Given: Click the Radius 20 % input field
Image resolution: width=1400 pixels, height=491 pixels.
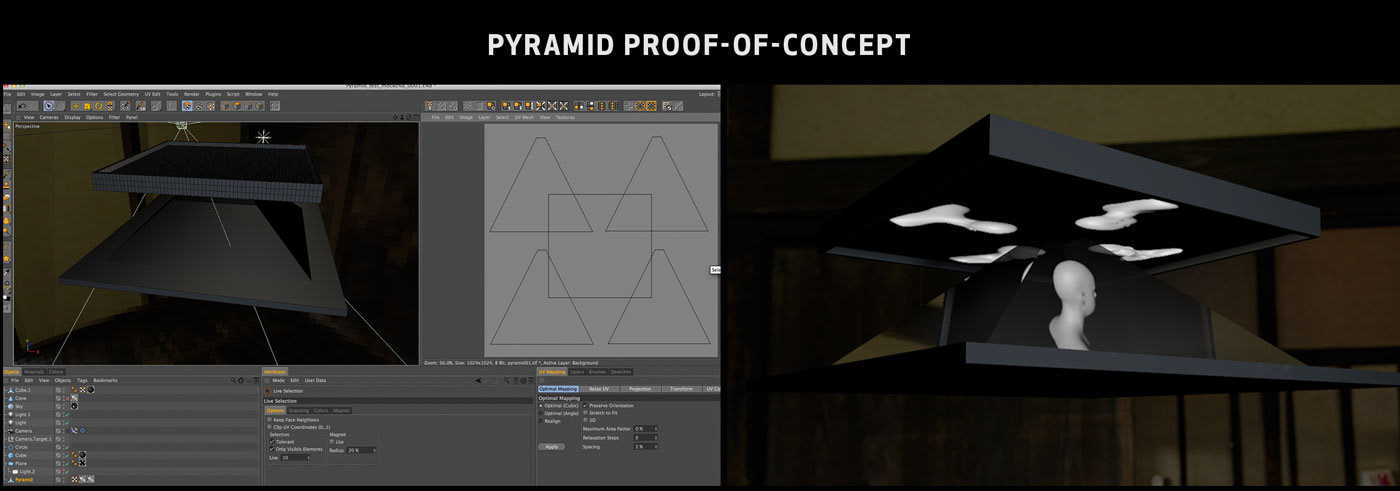Looking at the screenshot, I should 360,450.
